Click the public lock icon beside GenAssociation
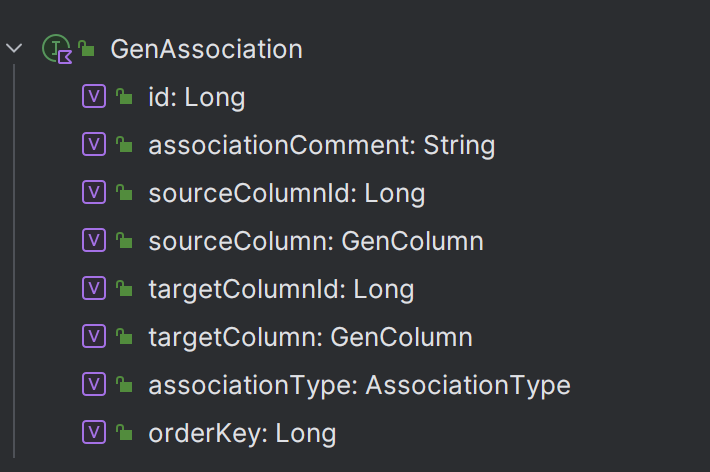Screen dimensions: 710x472 click(86, 48)
